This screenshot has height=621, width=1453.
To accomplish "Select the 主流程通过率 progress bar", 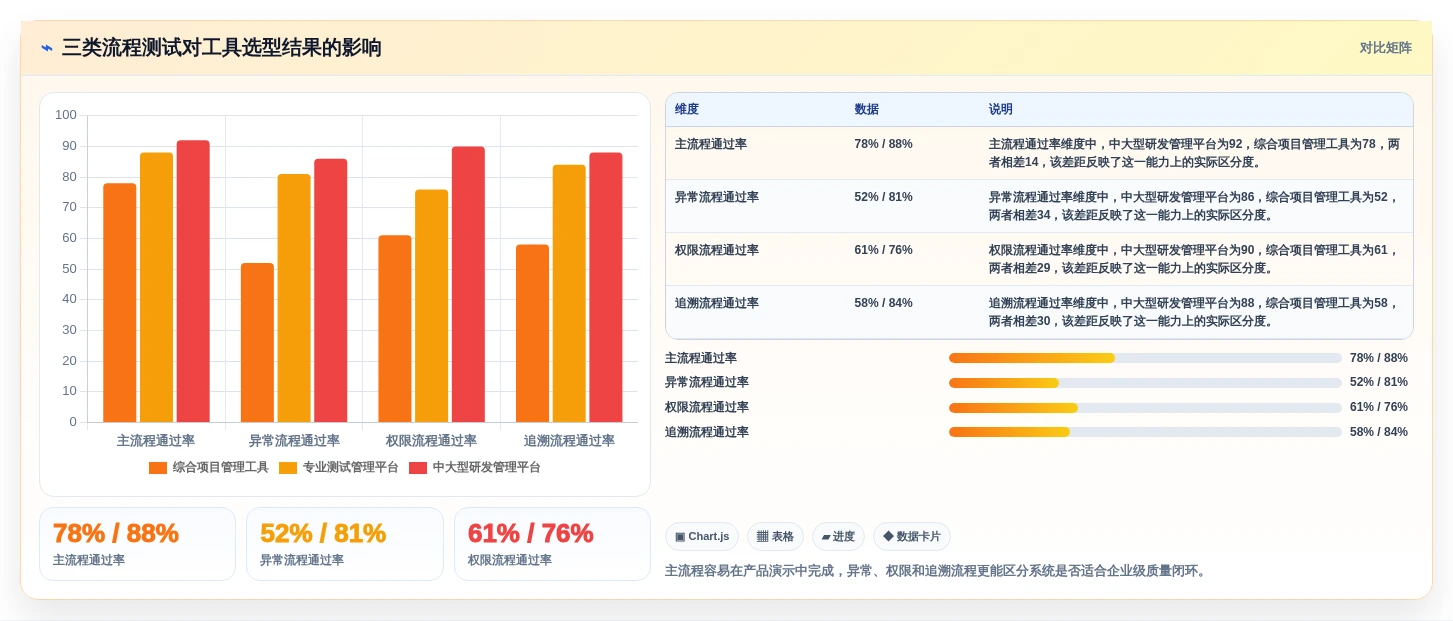I will coord(1145,358).
